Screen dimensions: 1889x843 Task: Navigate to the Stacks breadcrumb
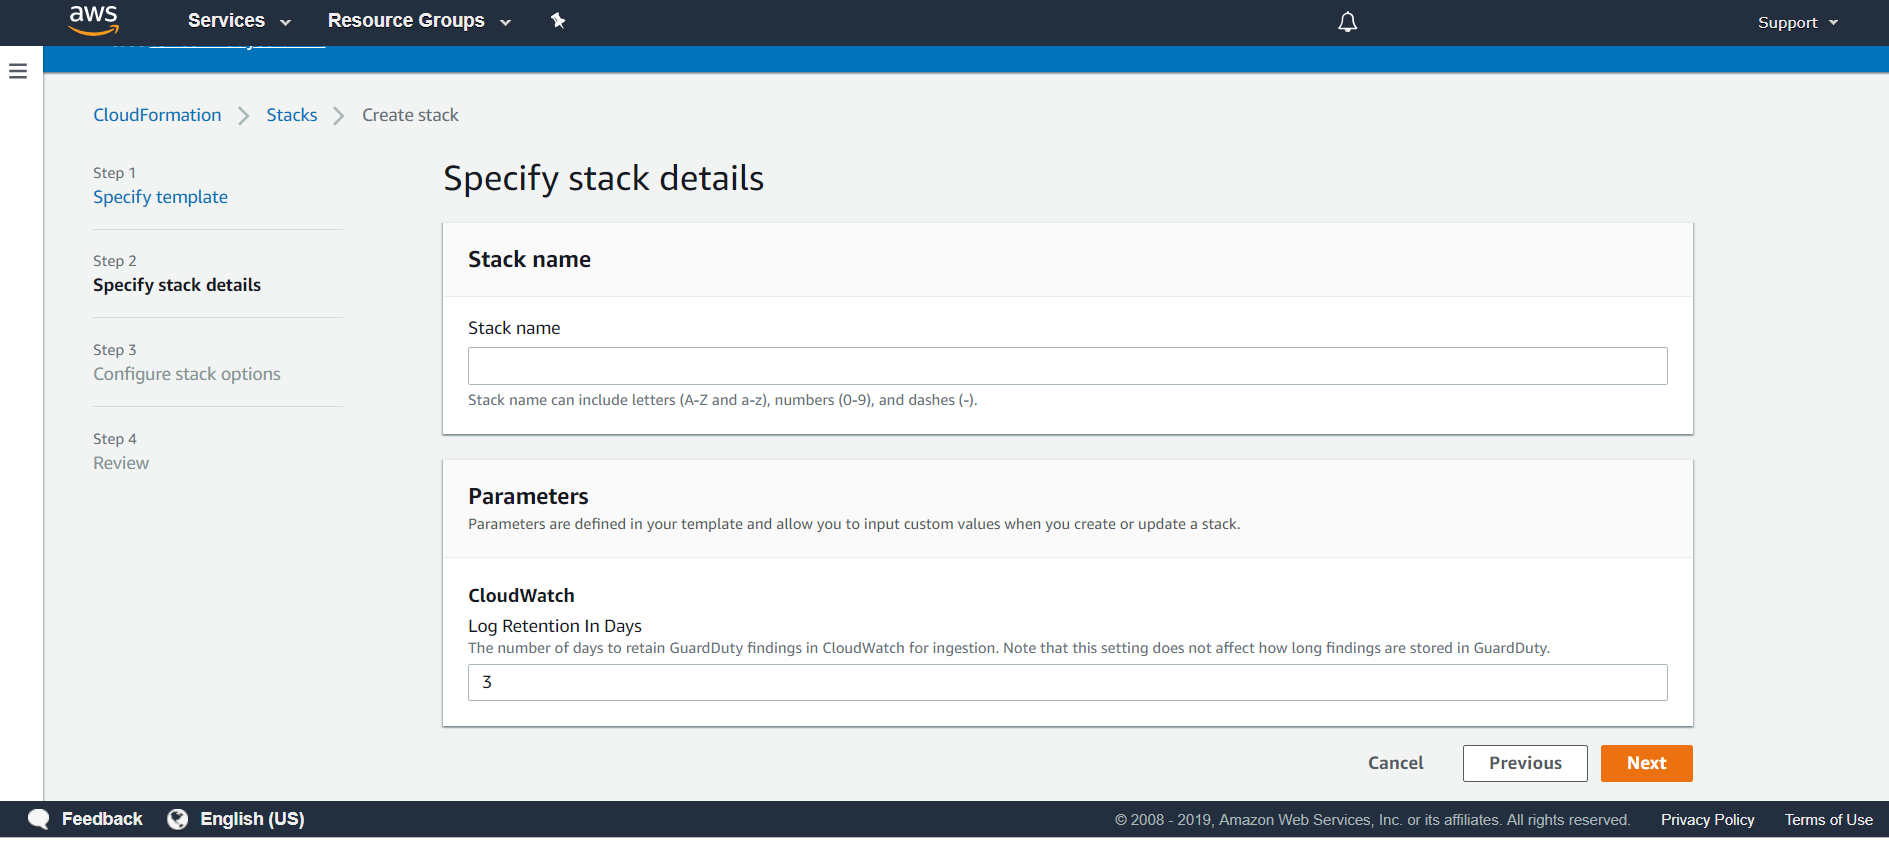[291, 115]
